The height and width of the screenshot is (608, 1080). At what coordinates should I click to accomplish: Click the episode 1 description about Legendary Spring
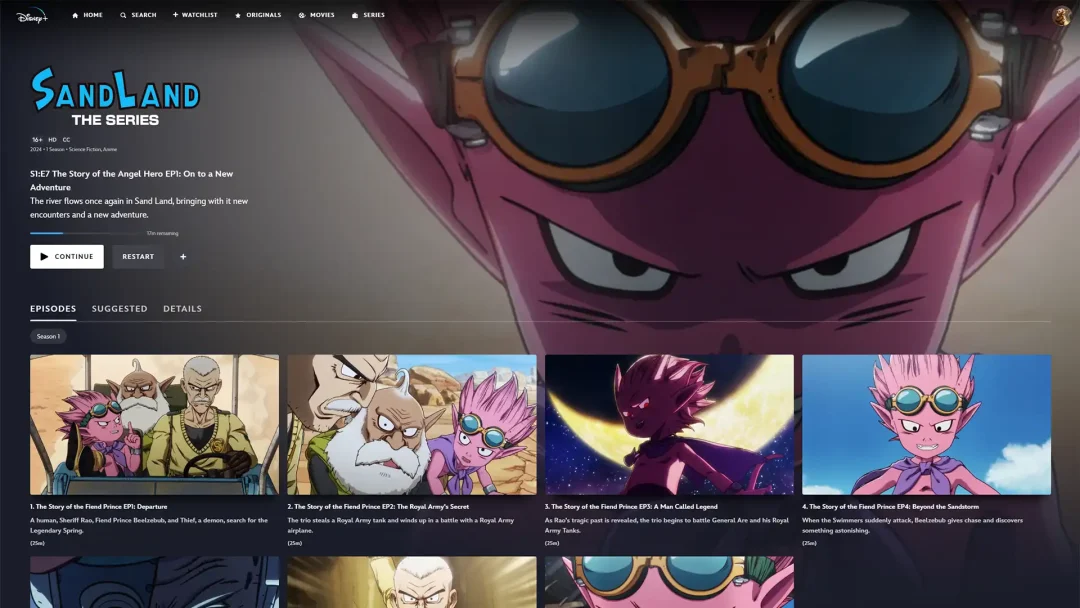149,525
